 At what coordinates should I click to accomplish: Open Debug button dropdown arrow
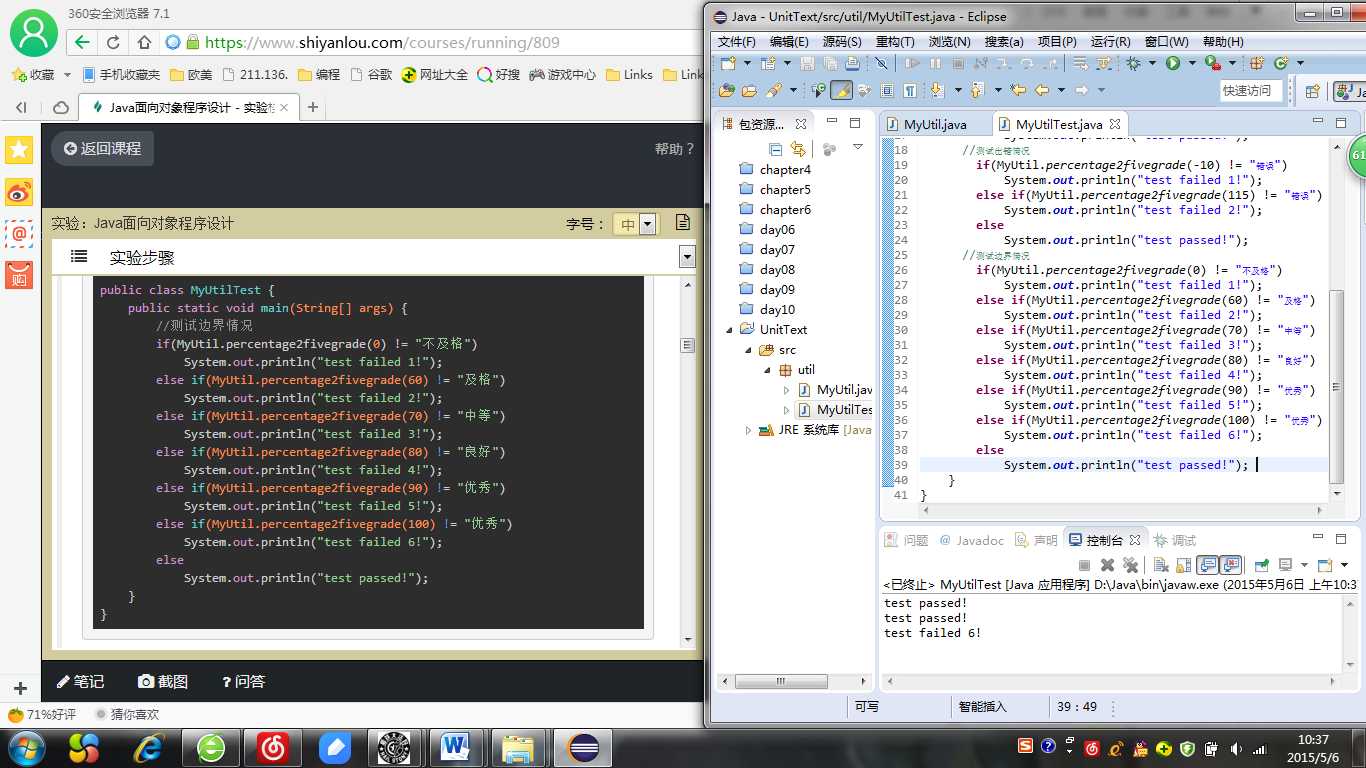1152,63
